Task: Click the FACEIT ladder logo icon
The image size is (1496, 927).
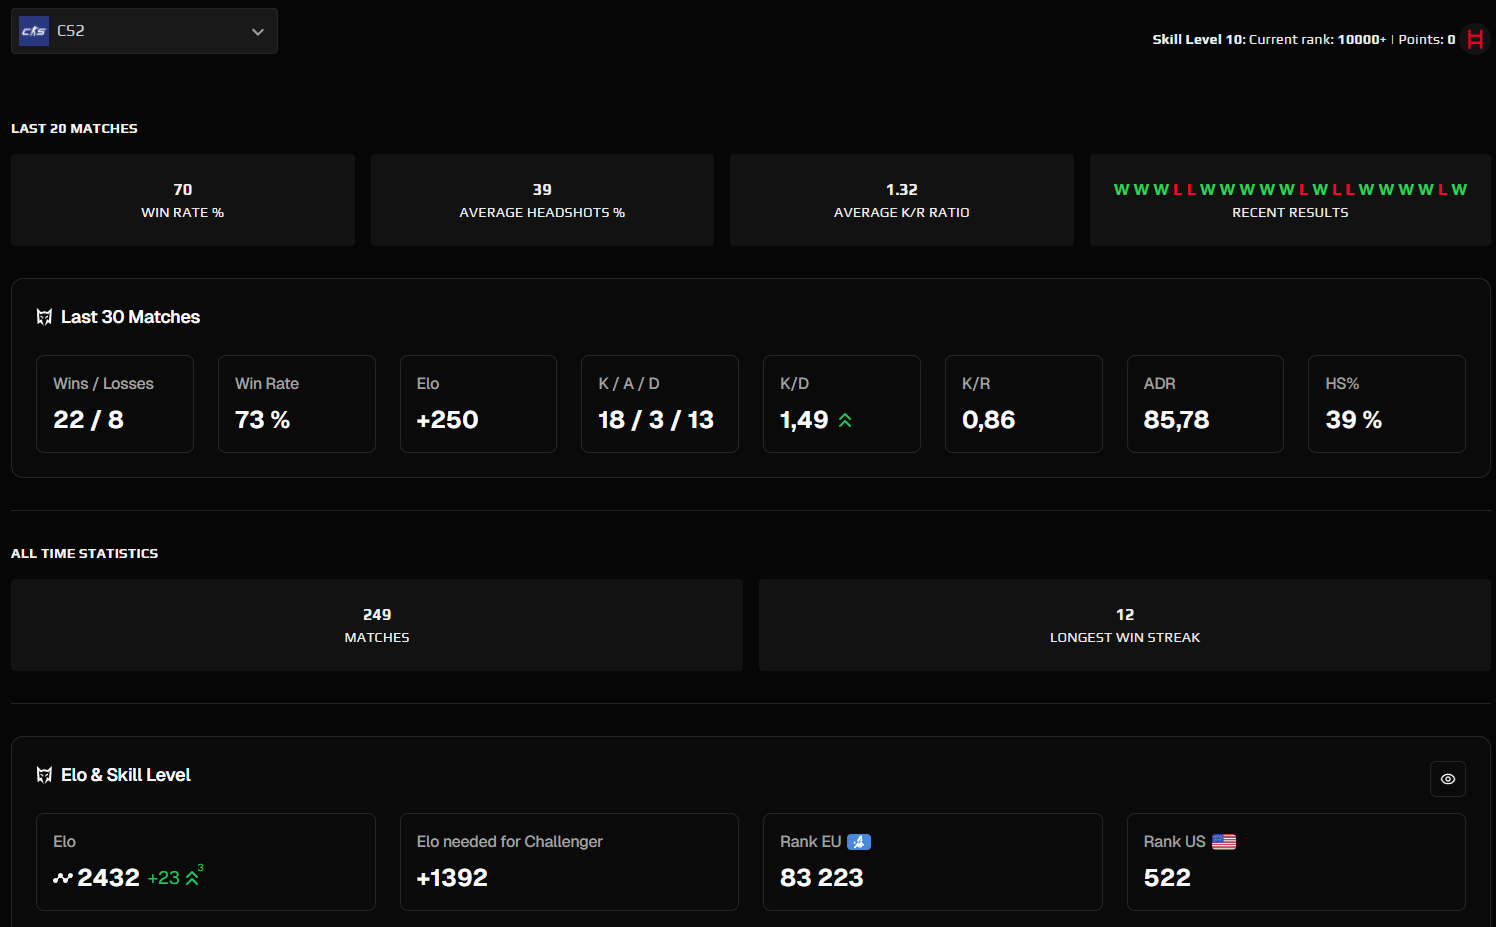Action: point(1475,39)
